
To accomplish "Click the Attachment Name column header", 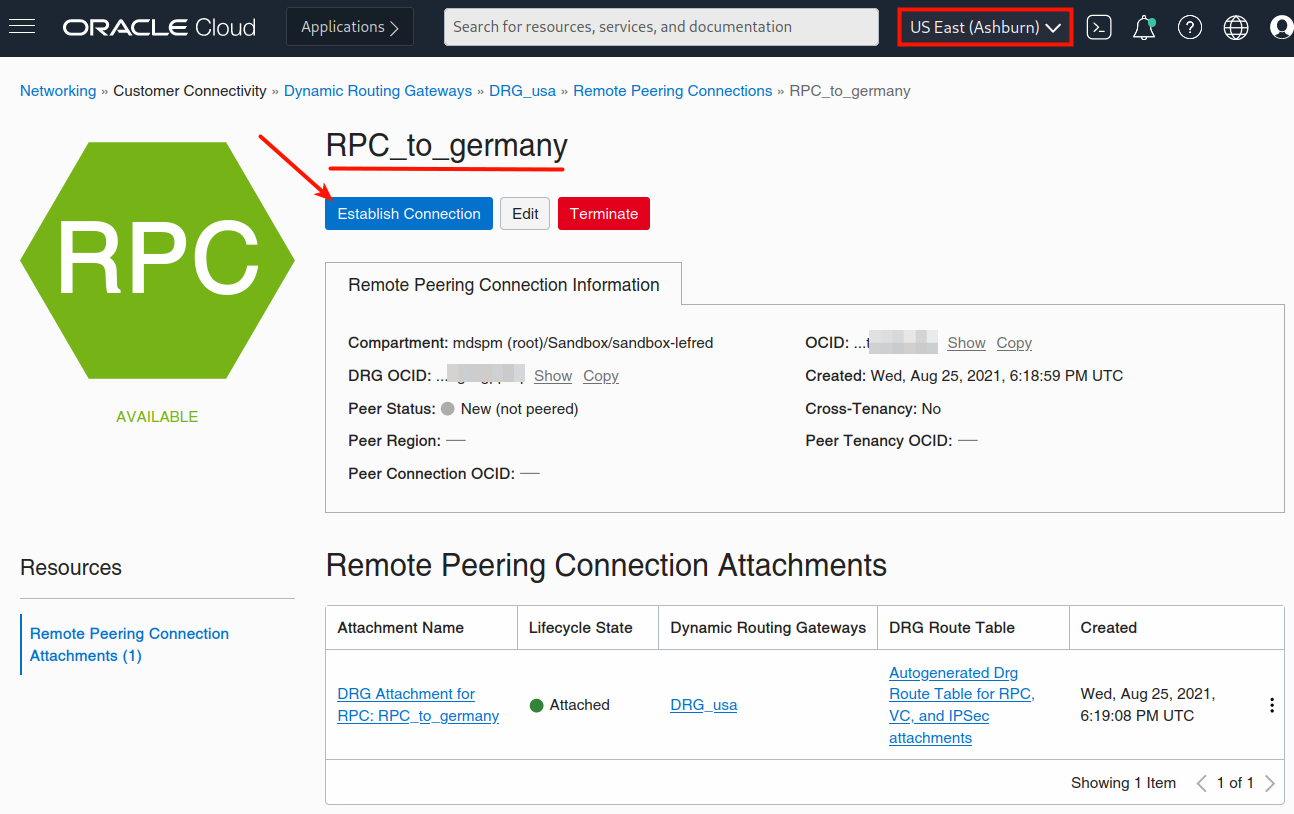I will (401, 628).
